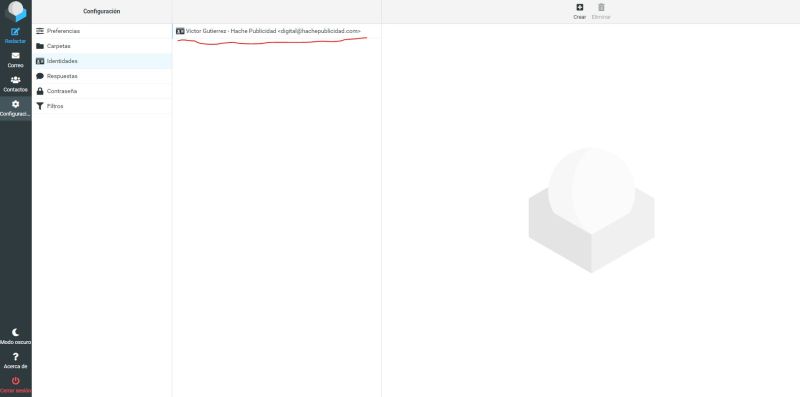Log out using Cerrar sesión
The image size is (800, 397).
(x=15, y=385)
